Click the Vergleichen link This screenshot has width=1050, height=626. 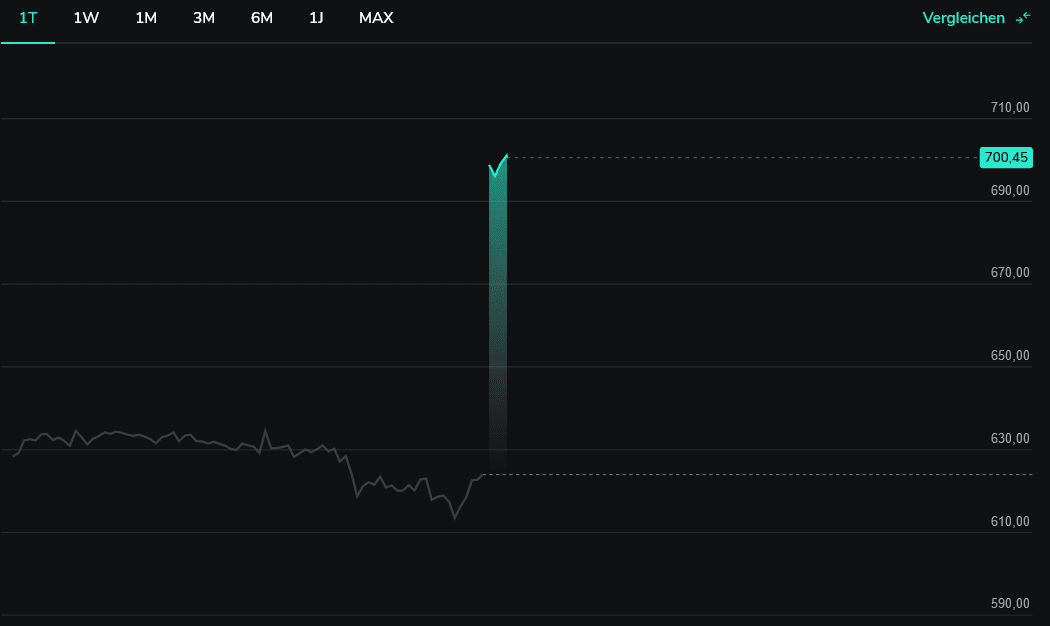click(963, 18)
